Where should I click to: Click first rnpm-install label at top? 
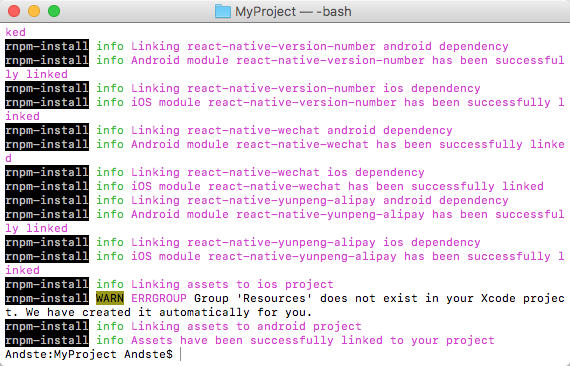pos(47,47)
